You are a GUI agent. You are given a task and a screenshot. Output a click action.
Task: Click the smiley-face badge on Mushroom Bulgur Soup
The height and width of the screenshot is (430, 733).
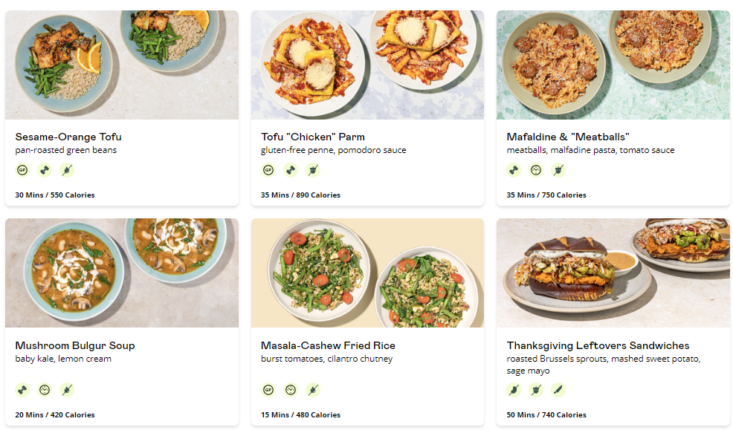coord(44,389)
